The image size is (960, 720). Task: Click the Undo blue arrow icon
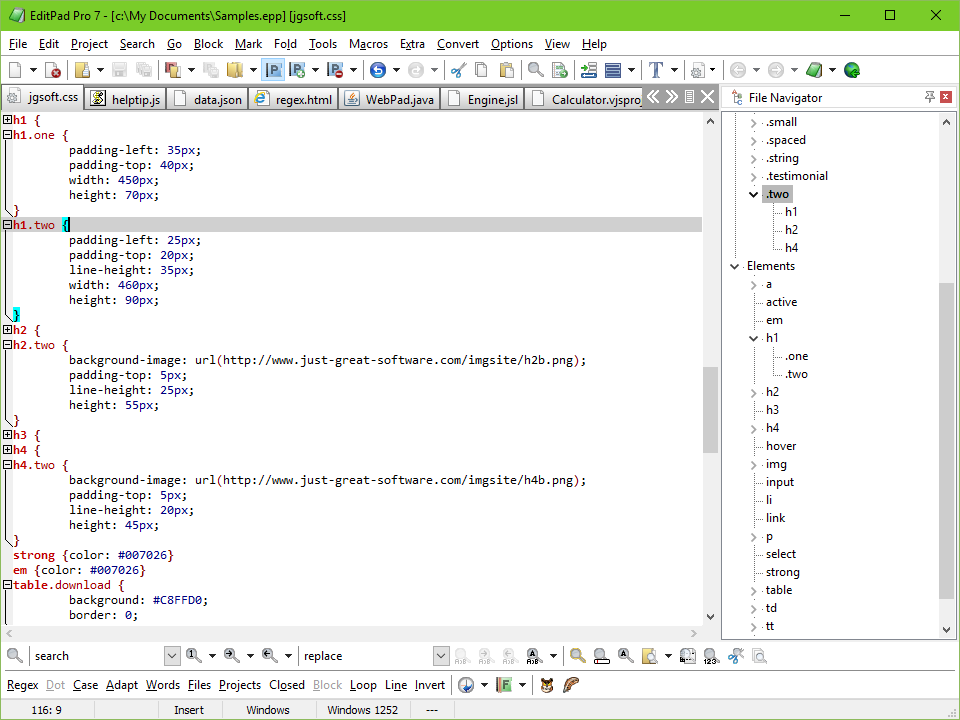point(377,70)
